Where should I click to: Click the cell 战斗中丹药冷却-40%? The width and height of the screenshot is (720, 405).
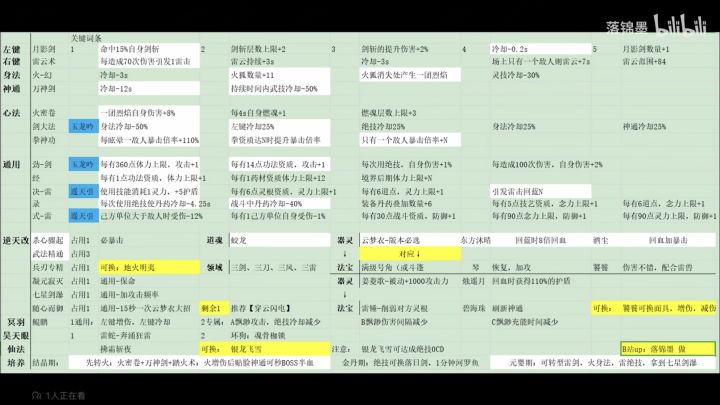pyautogui.click(x=280, y=203)
